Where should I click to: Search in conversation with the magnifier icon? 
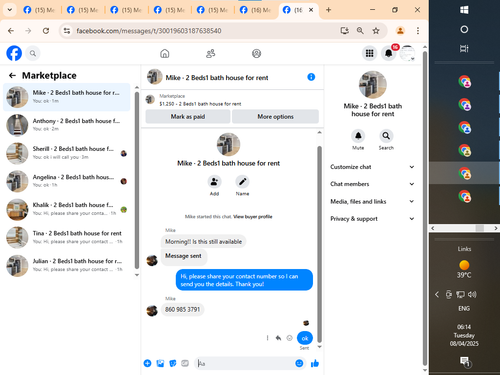point(386,136)
